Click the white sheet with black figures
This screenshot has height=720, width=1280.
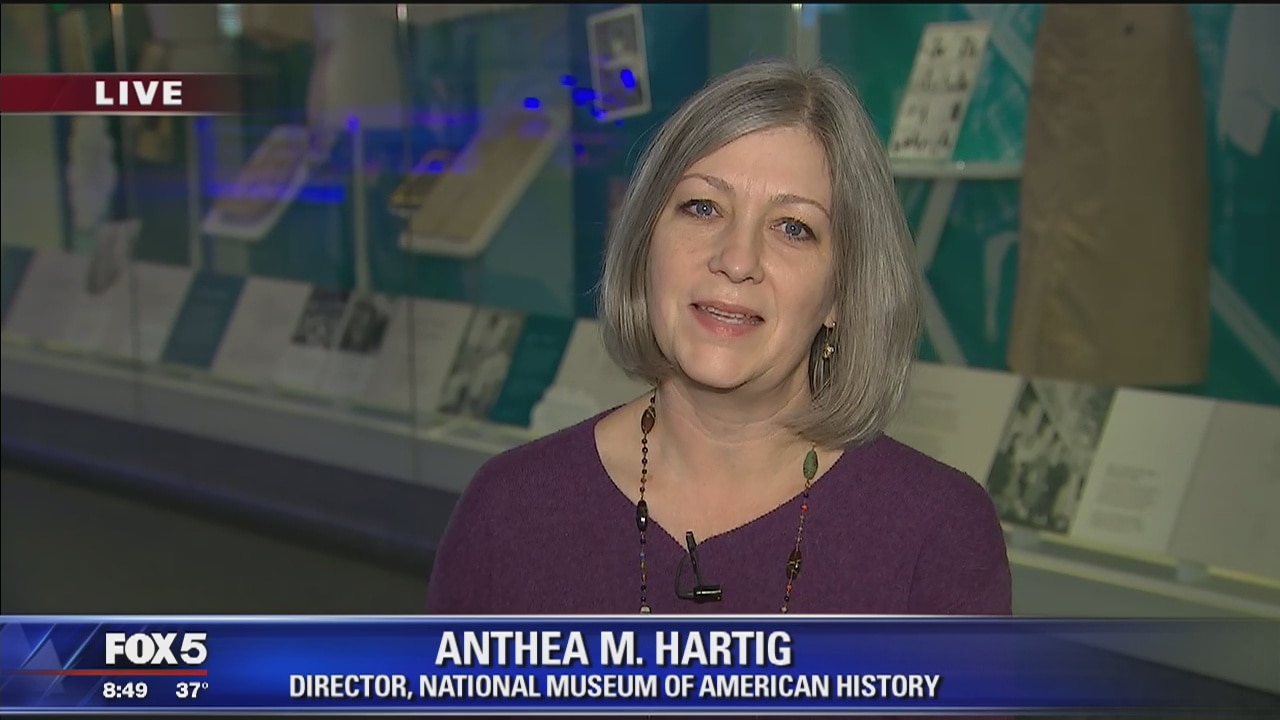tap(938, 90)
